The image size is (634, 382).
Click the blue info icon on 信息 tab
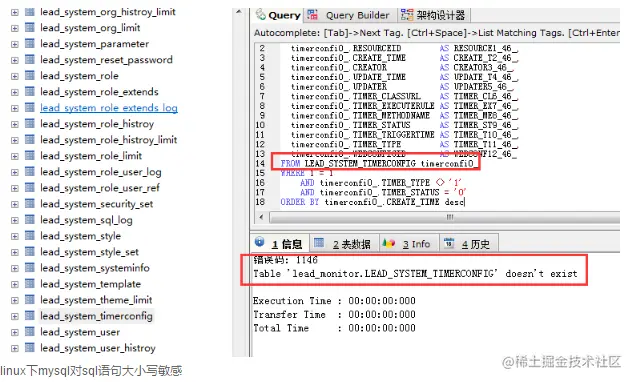point(260,242)
